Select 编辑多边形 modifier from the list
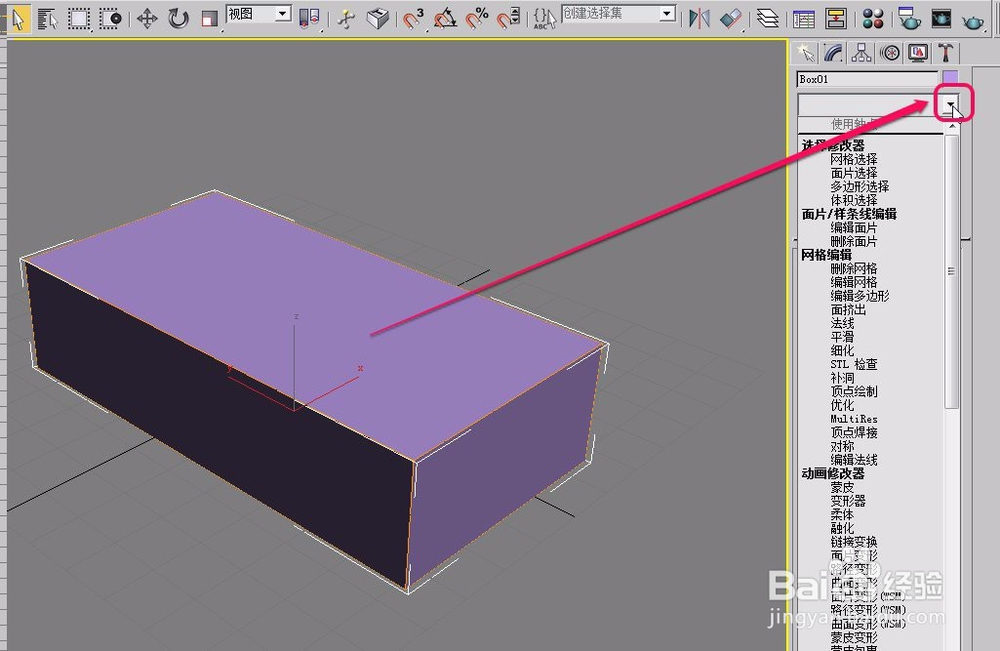Image resolution: width=1000 pixels, height=651 pixels. click(859, 296)
